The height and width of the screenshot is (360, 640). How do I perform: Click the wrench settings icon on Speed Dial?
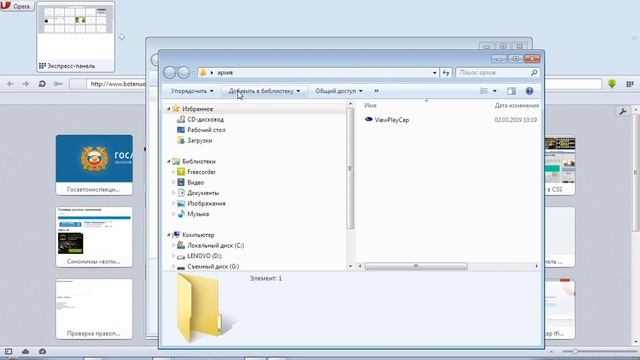[x=622, y=111]
